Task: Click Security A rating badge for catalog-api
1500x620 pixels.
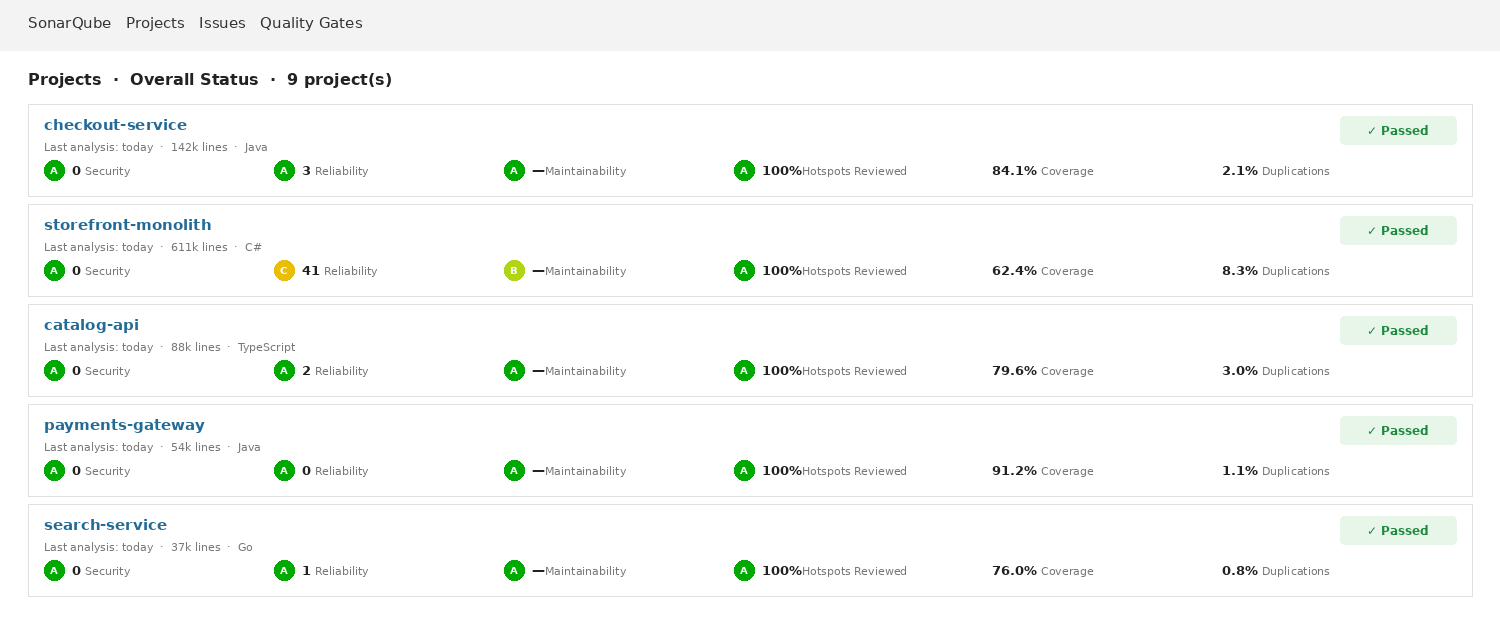Action: [54, 371]
